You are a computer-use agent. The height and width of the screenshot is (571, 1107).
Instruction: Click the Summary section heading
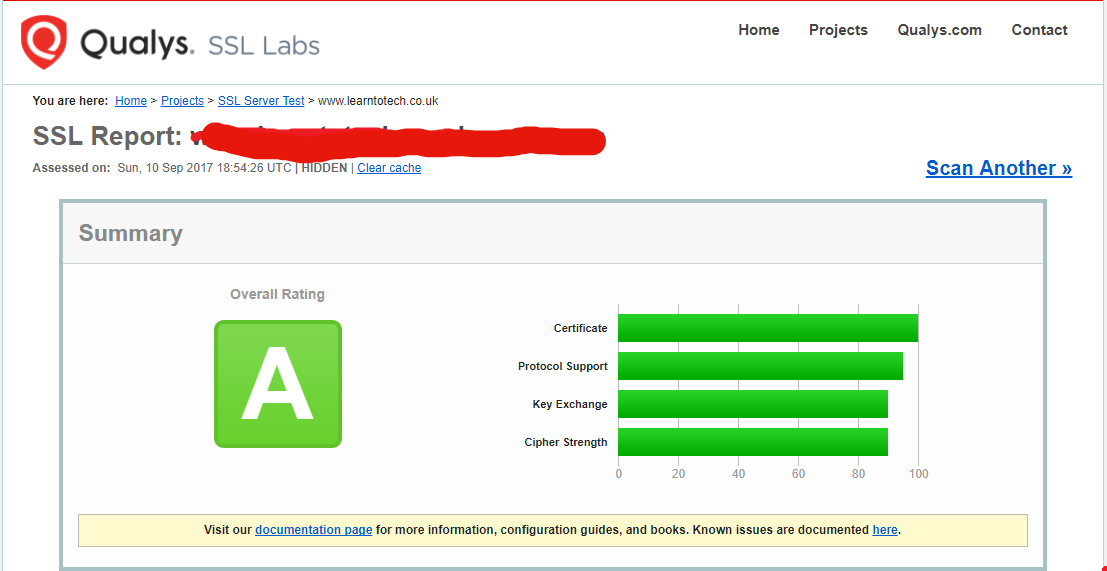(x=131, y=234)
